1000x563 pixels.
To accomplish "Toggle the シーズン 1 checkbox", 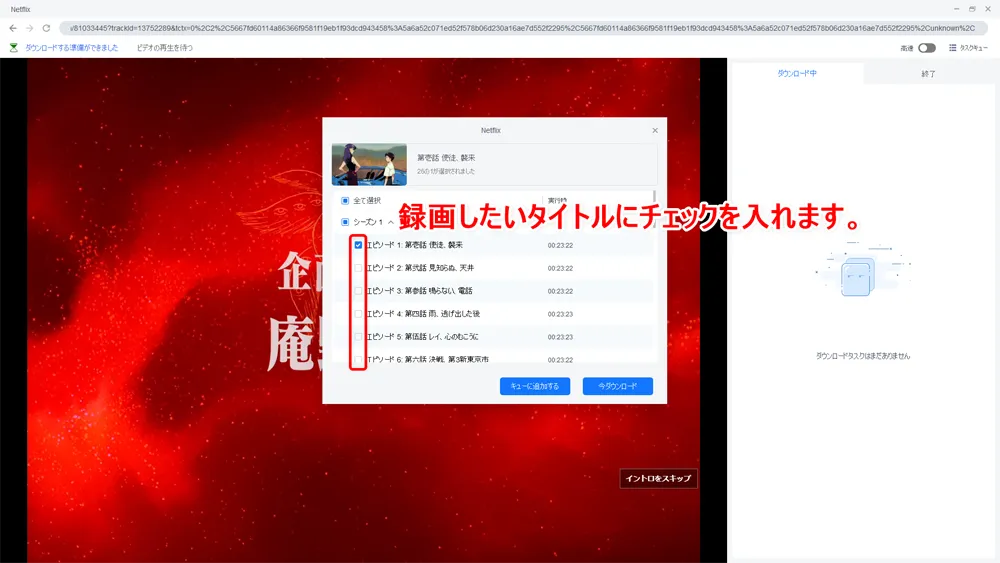I will coord(345,222).
